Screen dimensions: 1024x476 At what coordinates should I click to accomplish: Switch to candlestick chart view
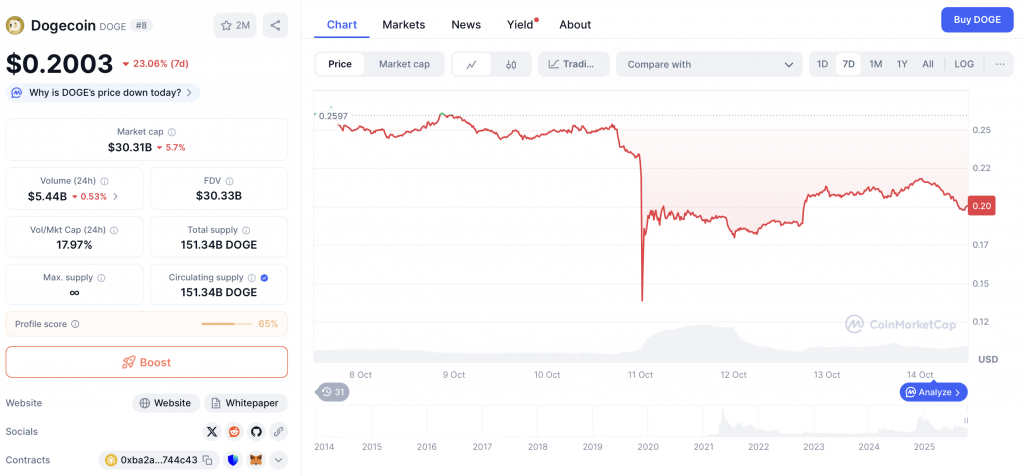click(x=511, y=64)
